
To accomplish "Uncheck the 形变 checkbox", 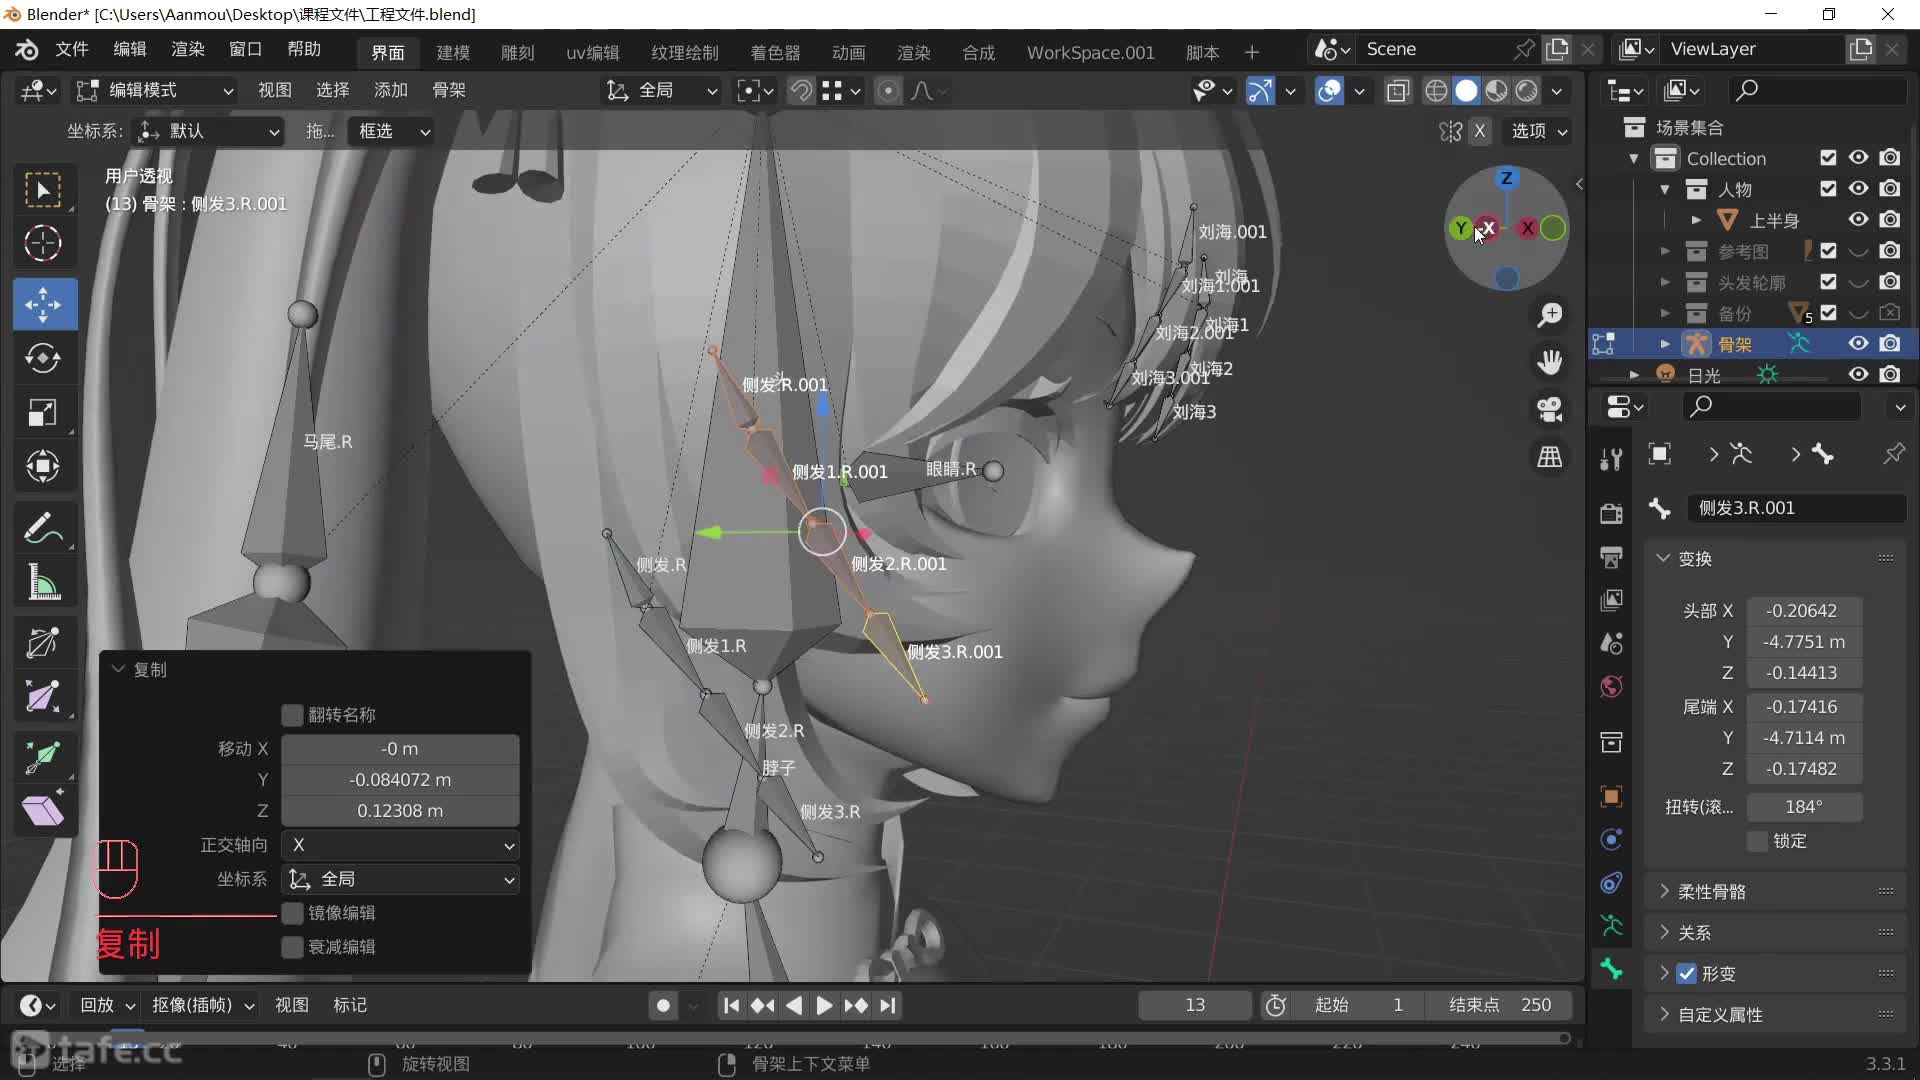I will (x=1687, y=974).
